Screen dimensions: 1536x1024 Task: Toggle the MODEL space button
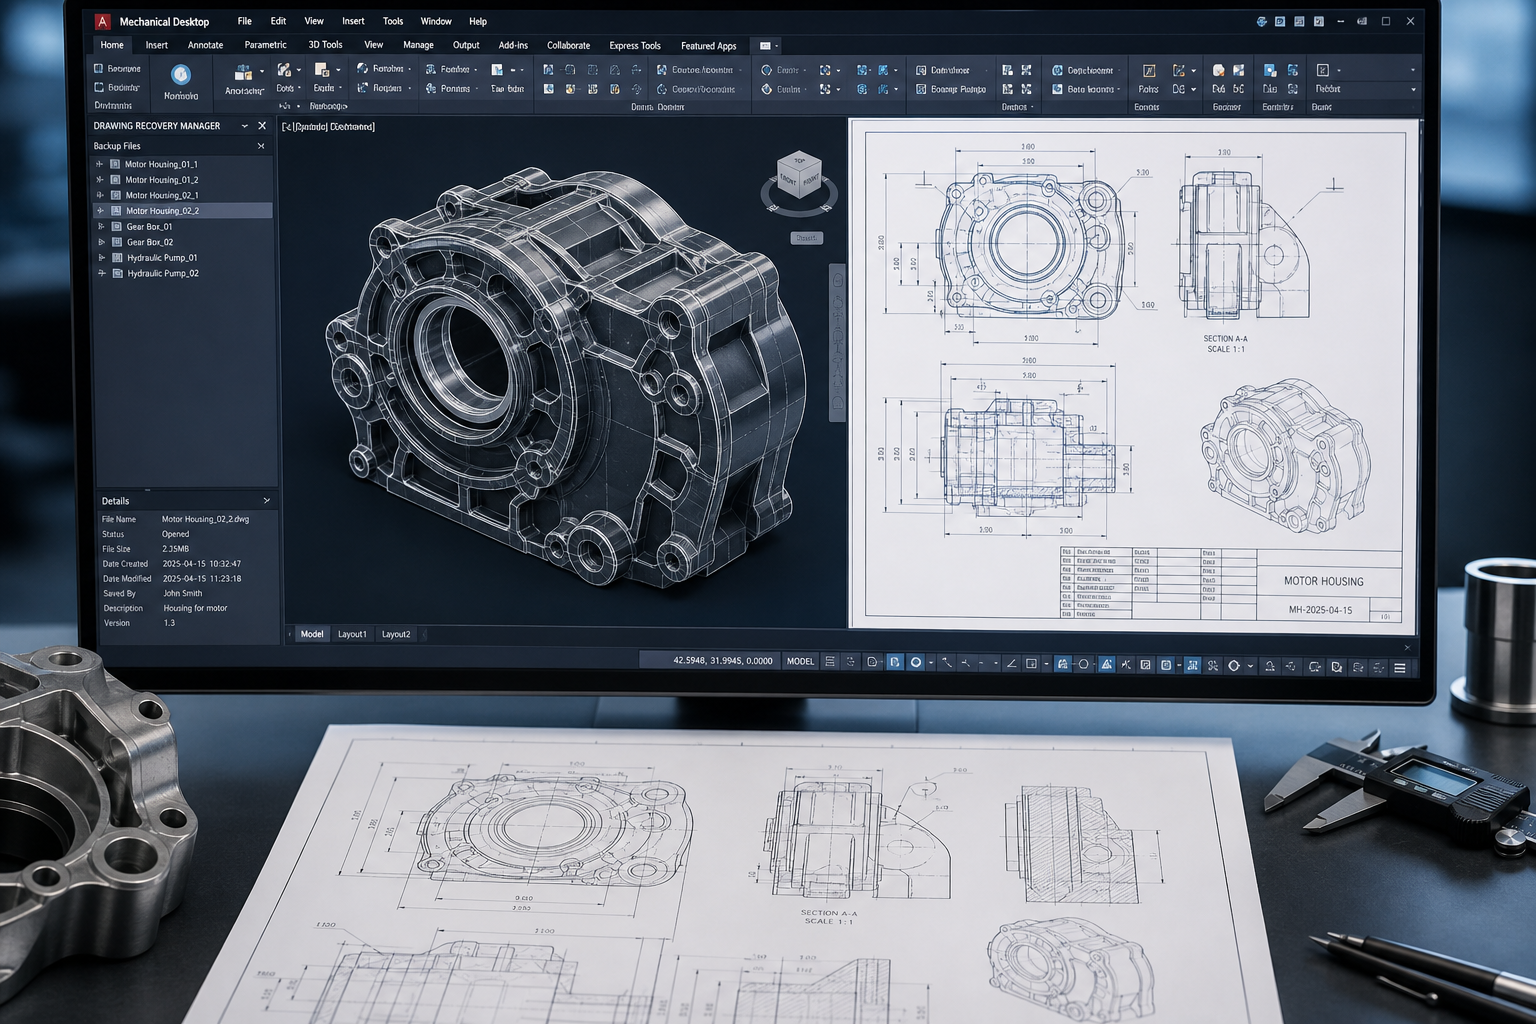click(800, 661)
